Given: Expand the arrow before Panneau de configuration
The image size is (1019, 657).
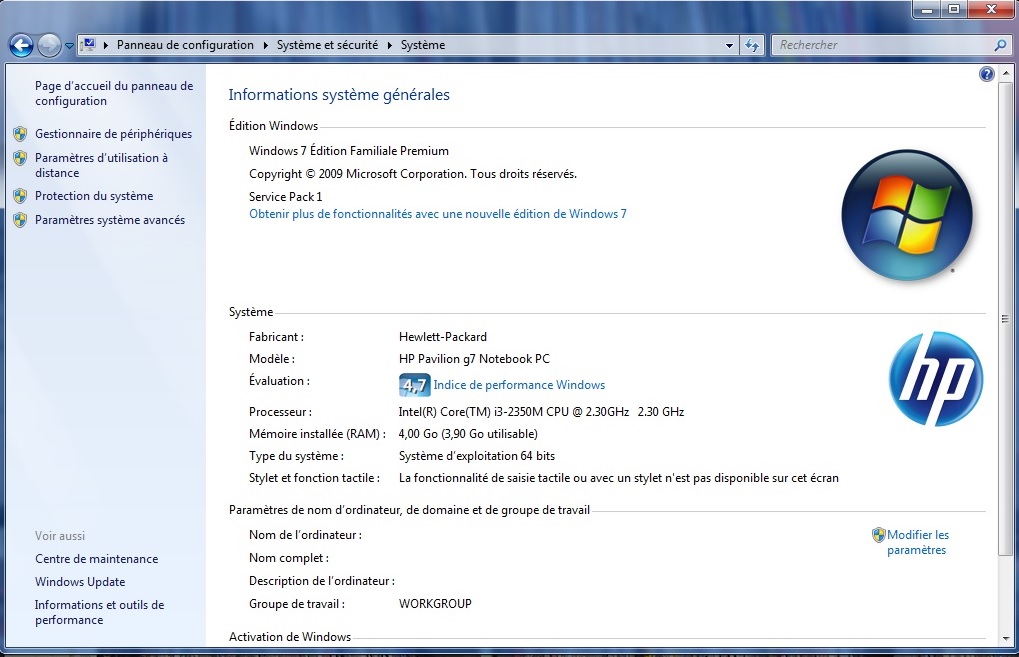Looking at the screenshot, I should [106, 45].
